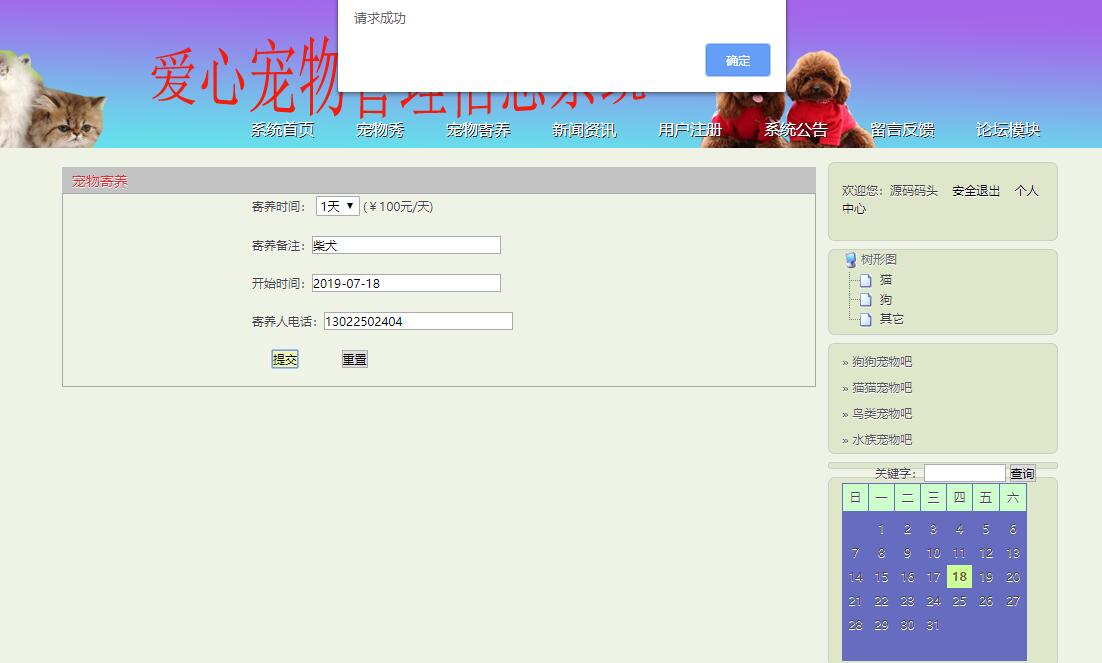Open the 系统公告 section

click(795, 129)
